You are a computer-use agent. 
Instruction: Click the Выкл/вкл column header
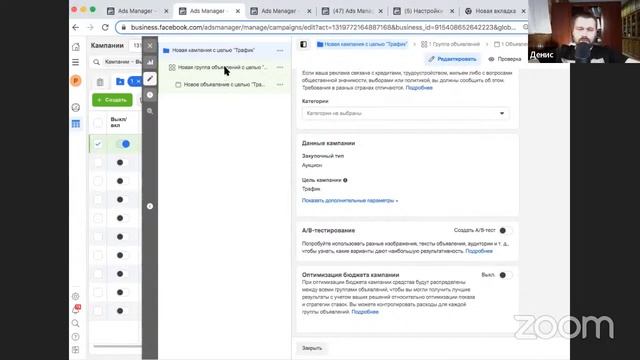[x=119, y=122]
